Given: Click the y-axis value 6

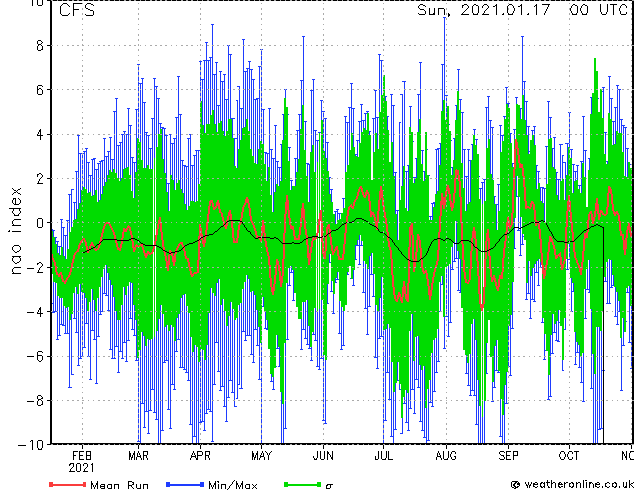Looking at the screenshot, I should [40, 90].
